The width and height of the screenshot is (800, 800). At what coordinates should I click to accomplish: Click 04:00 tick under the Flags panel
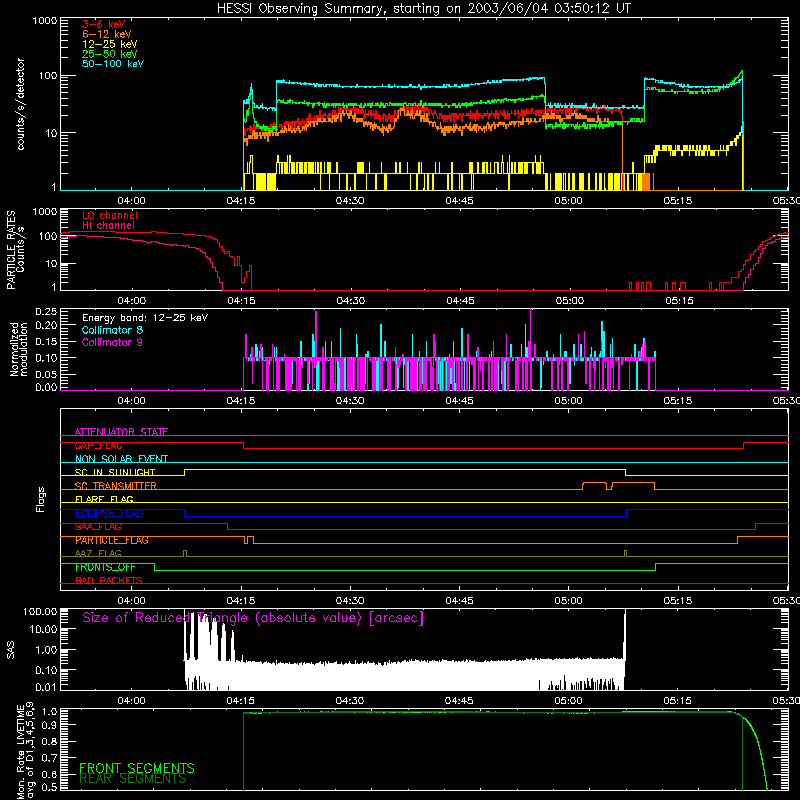132,601
